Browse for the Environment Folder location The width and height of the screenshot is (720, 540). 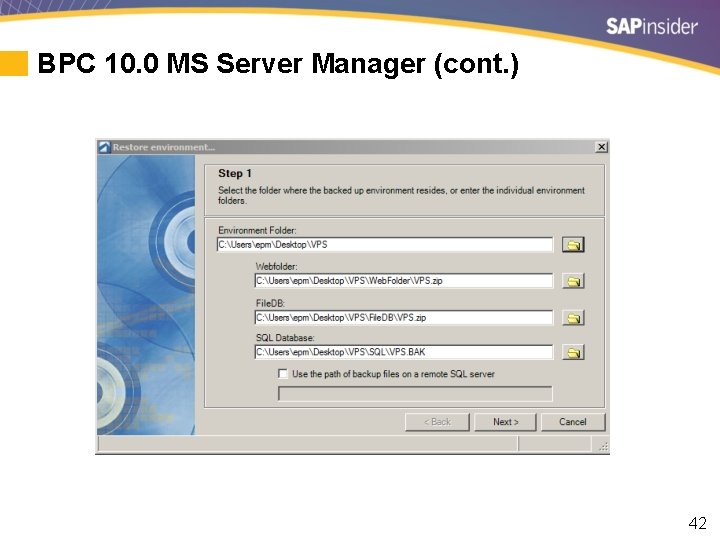[573, 245]
